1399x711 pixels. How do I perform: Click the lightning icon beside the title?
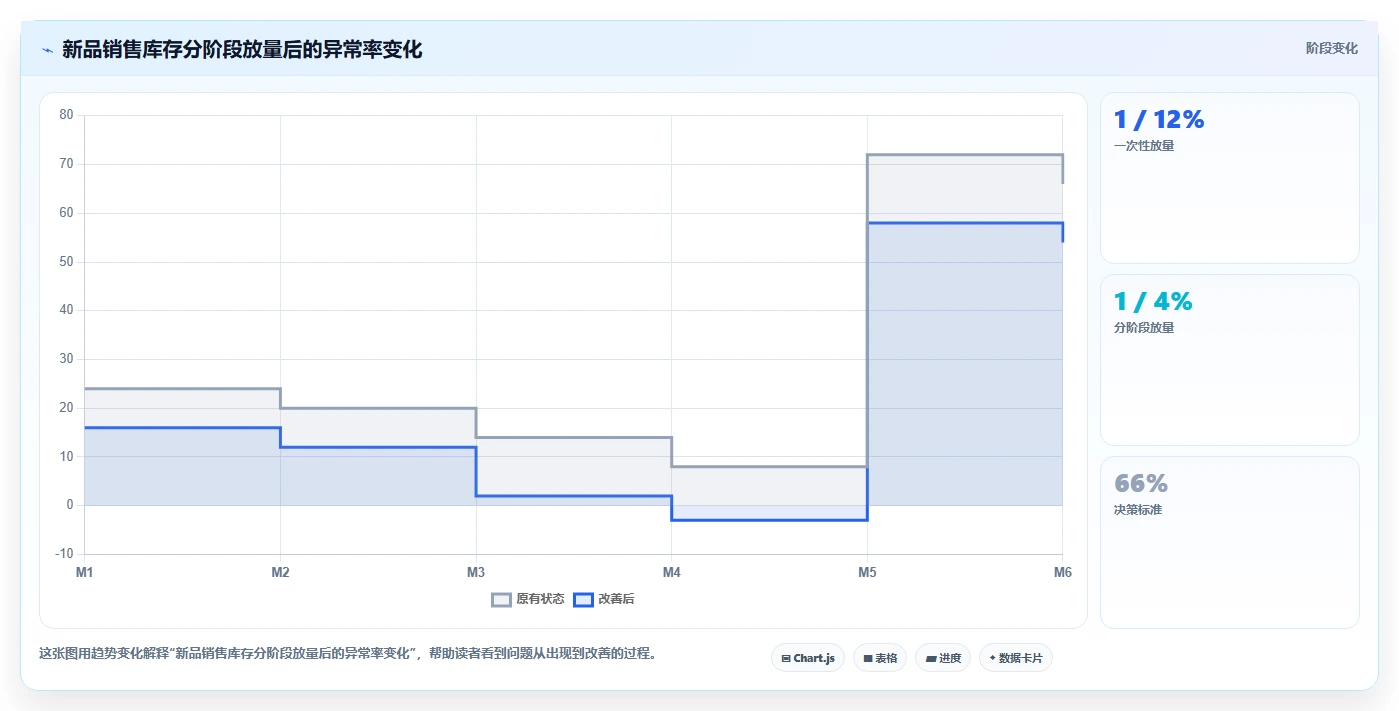pyautogui.click(x=47, y=50)
